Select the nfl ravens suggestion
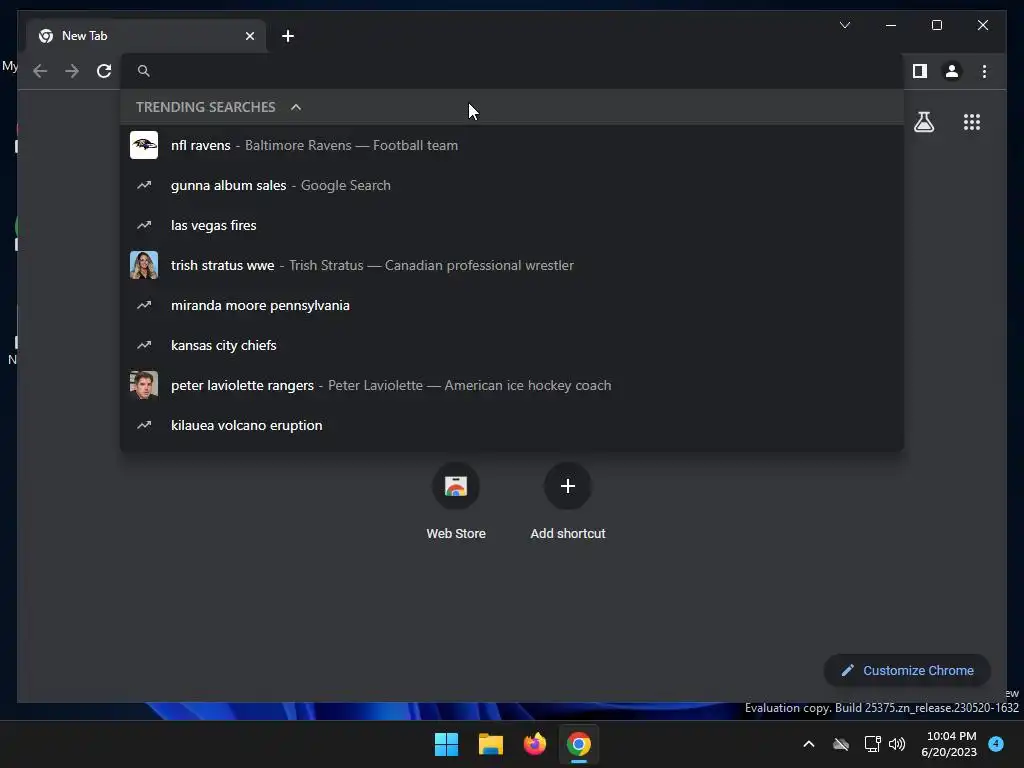Image resolution: width=1024 pixels, height=768 pixels. (x=512, y=145)
